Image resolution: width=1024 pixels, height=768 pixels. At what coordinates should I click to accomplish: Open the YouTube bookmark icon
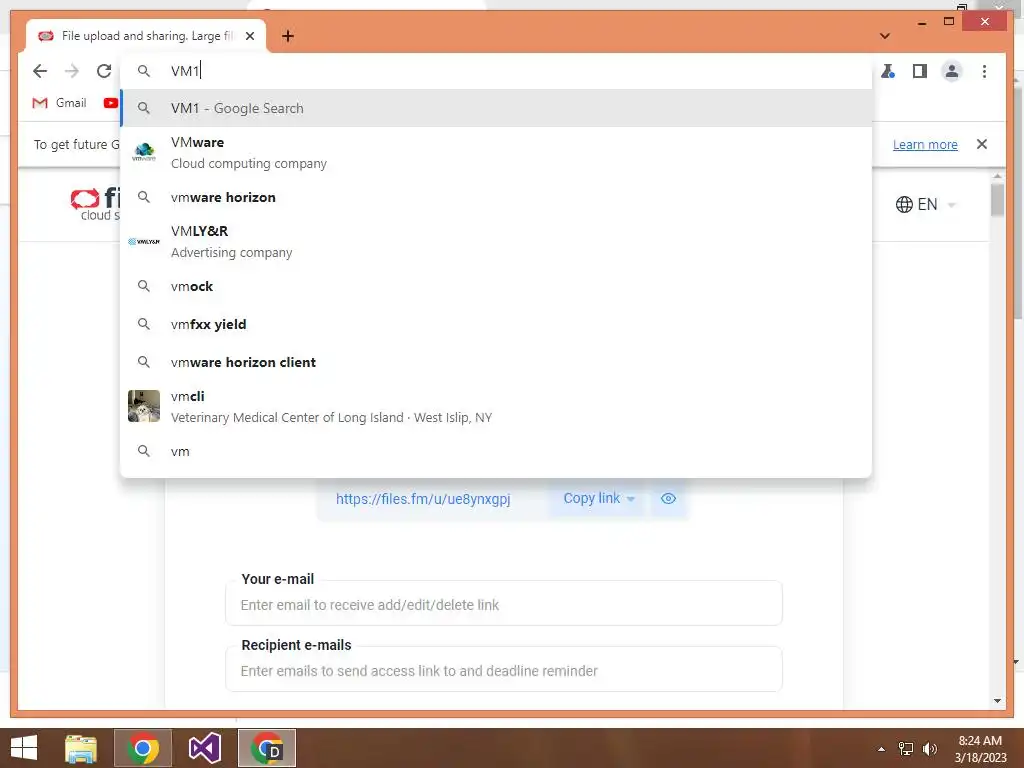pos(110,103)
